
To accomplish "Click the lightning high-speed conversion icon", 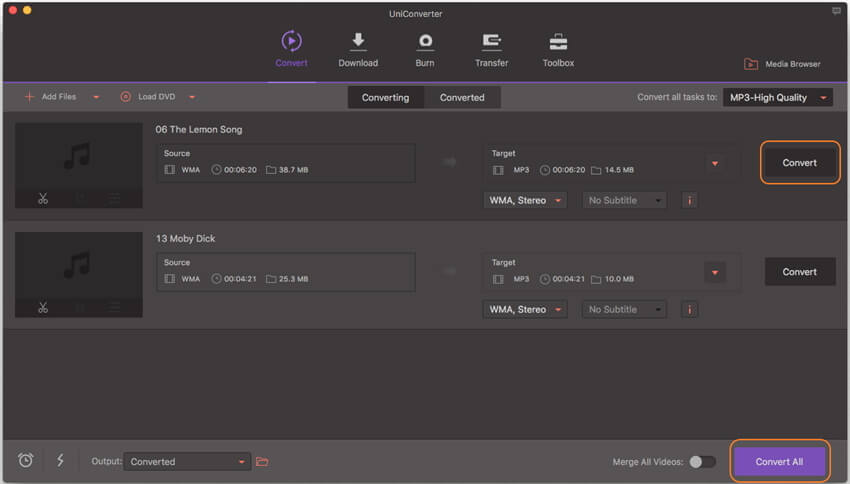I will [x=60, y=460].
